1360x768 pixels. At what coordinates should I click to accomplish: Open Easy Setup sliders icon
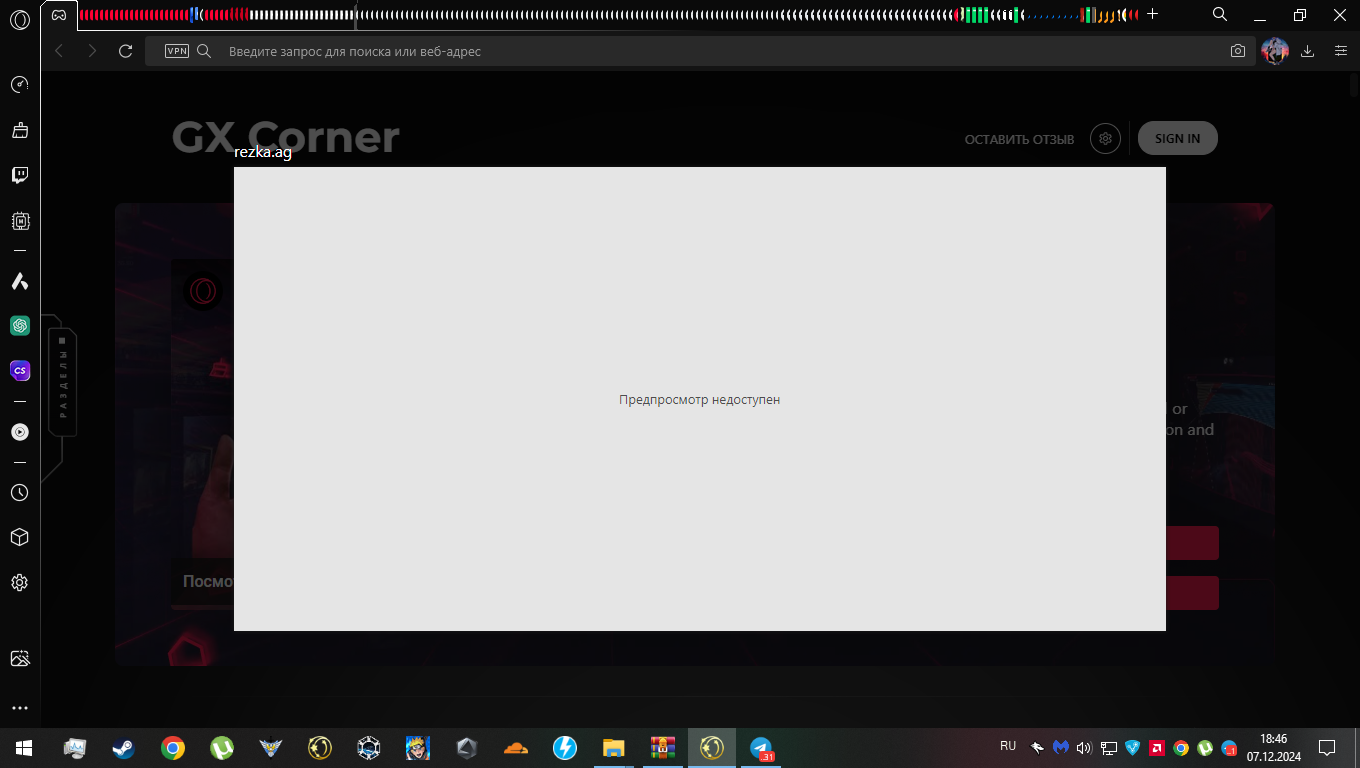pyautogui.click(x=1341, y=51)
